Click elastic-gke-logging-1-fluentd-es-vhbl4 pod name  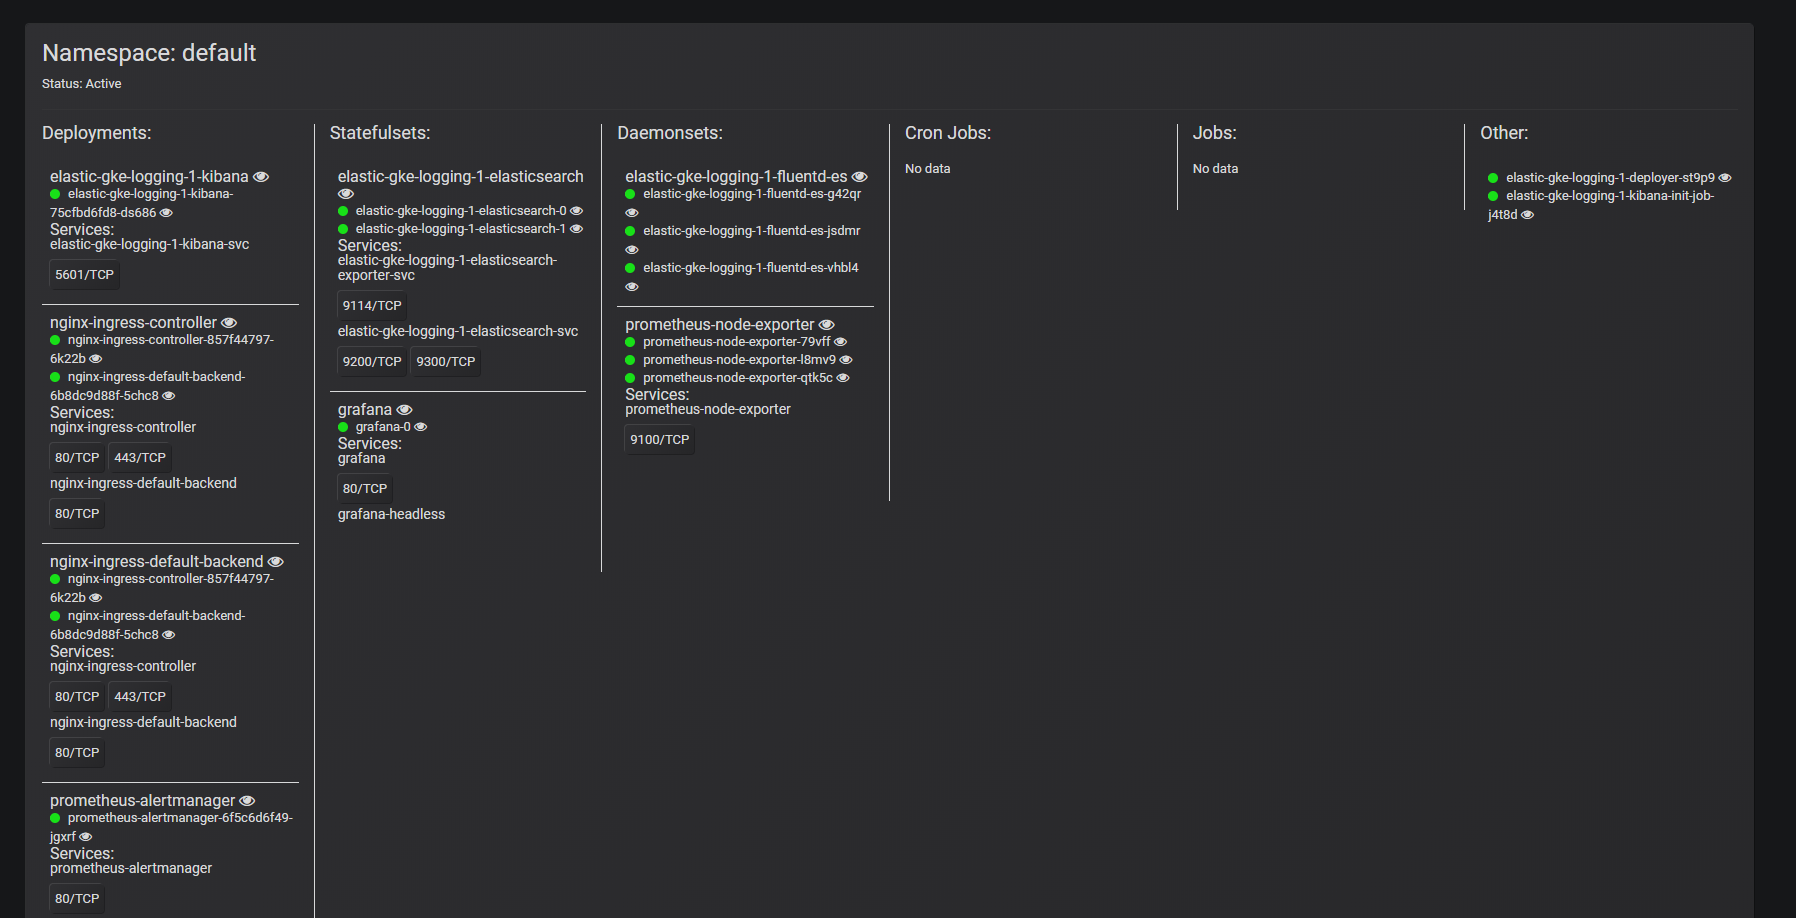[x=751, y=268]
